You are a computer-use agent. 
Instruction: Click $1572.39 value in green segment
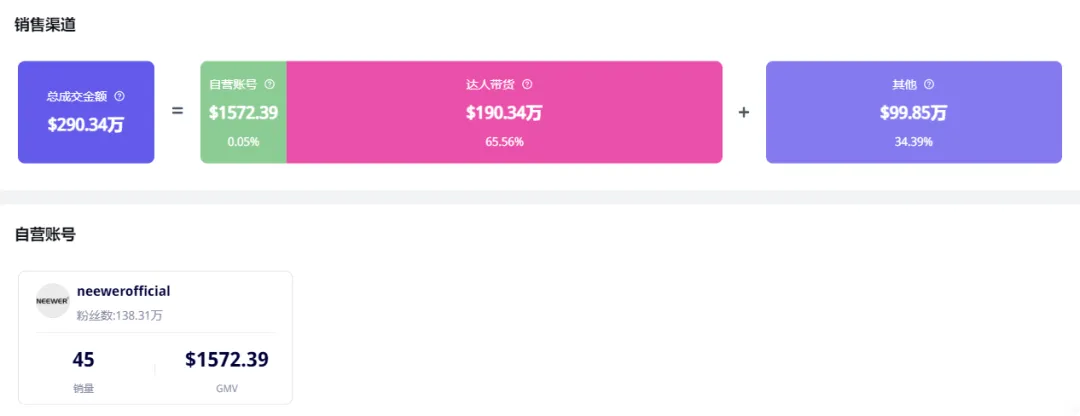coord(243,113)
